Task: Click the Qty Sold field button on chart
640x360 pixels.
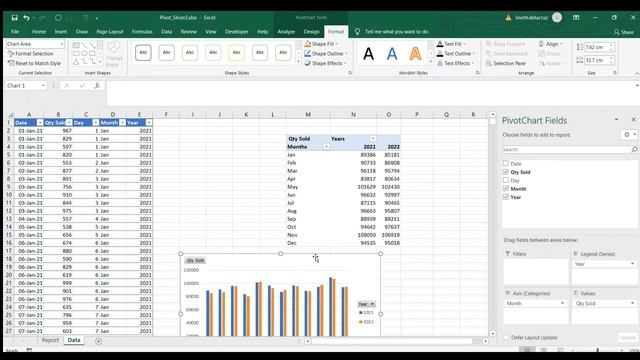Action: coord(195,260)
